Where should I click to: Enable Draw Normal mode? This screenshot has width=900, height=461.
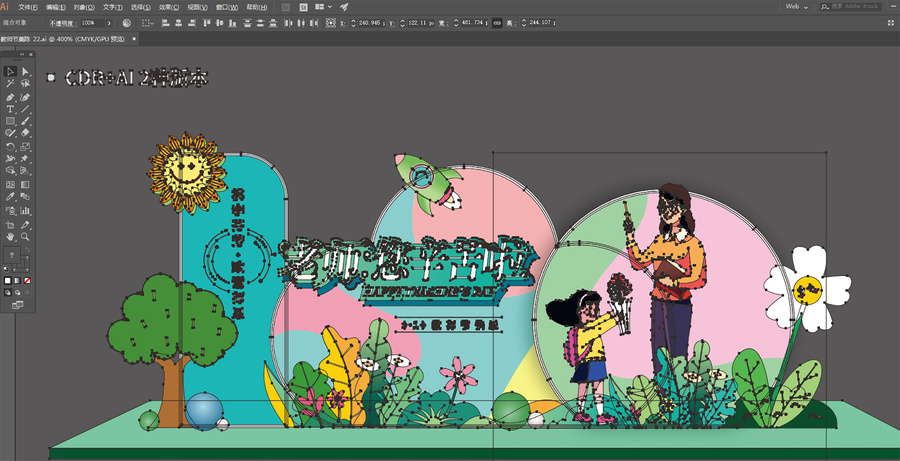coord(8,292)
